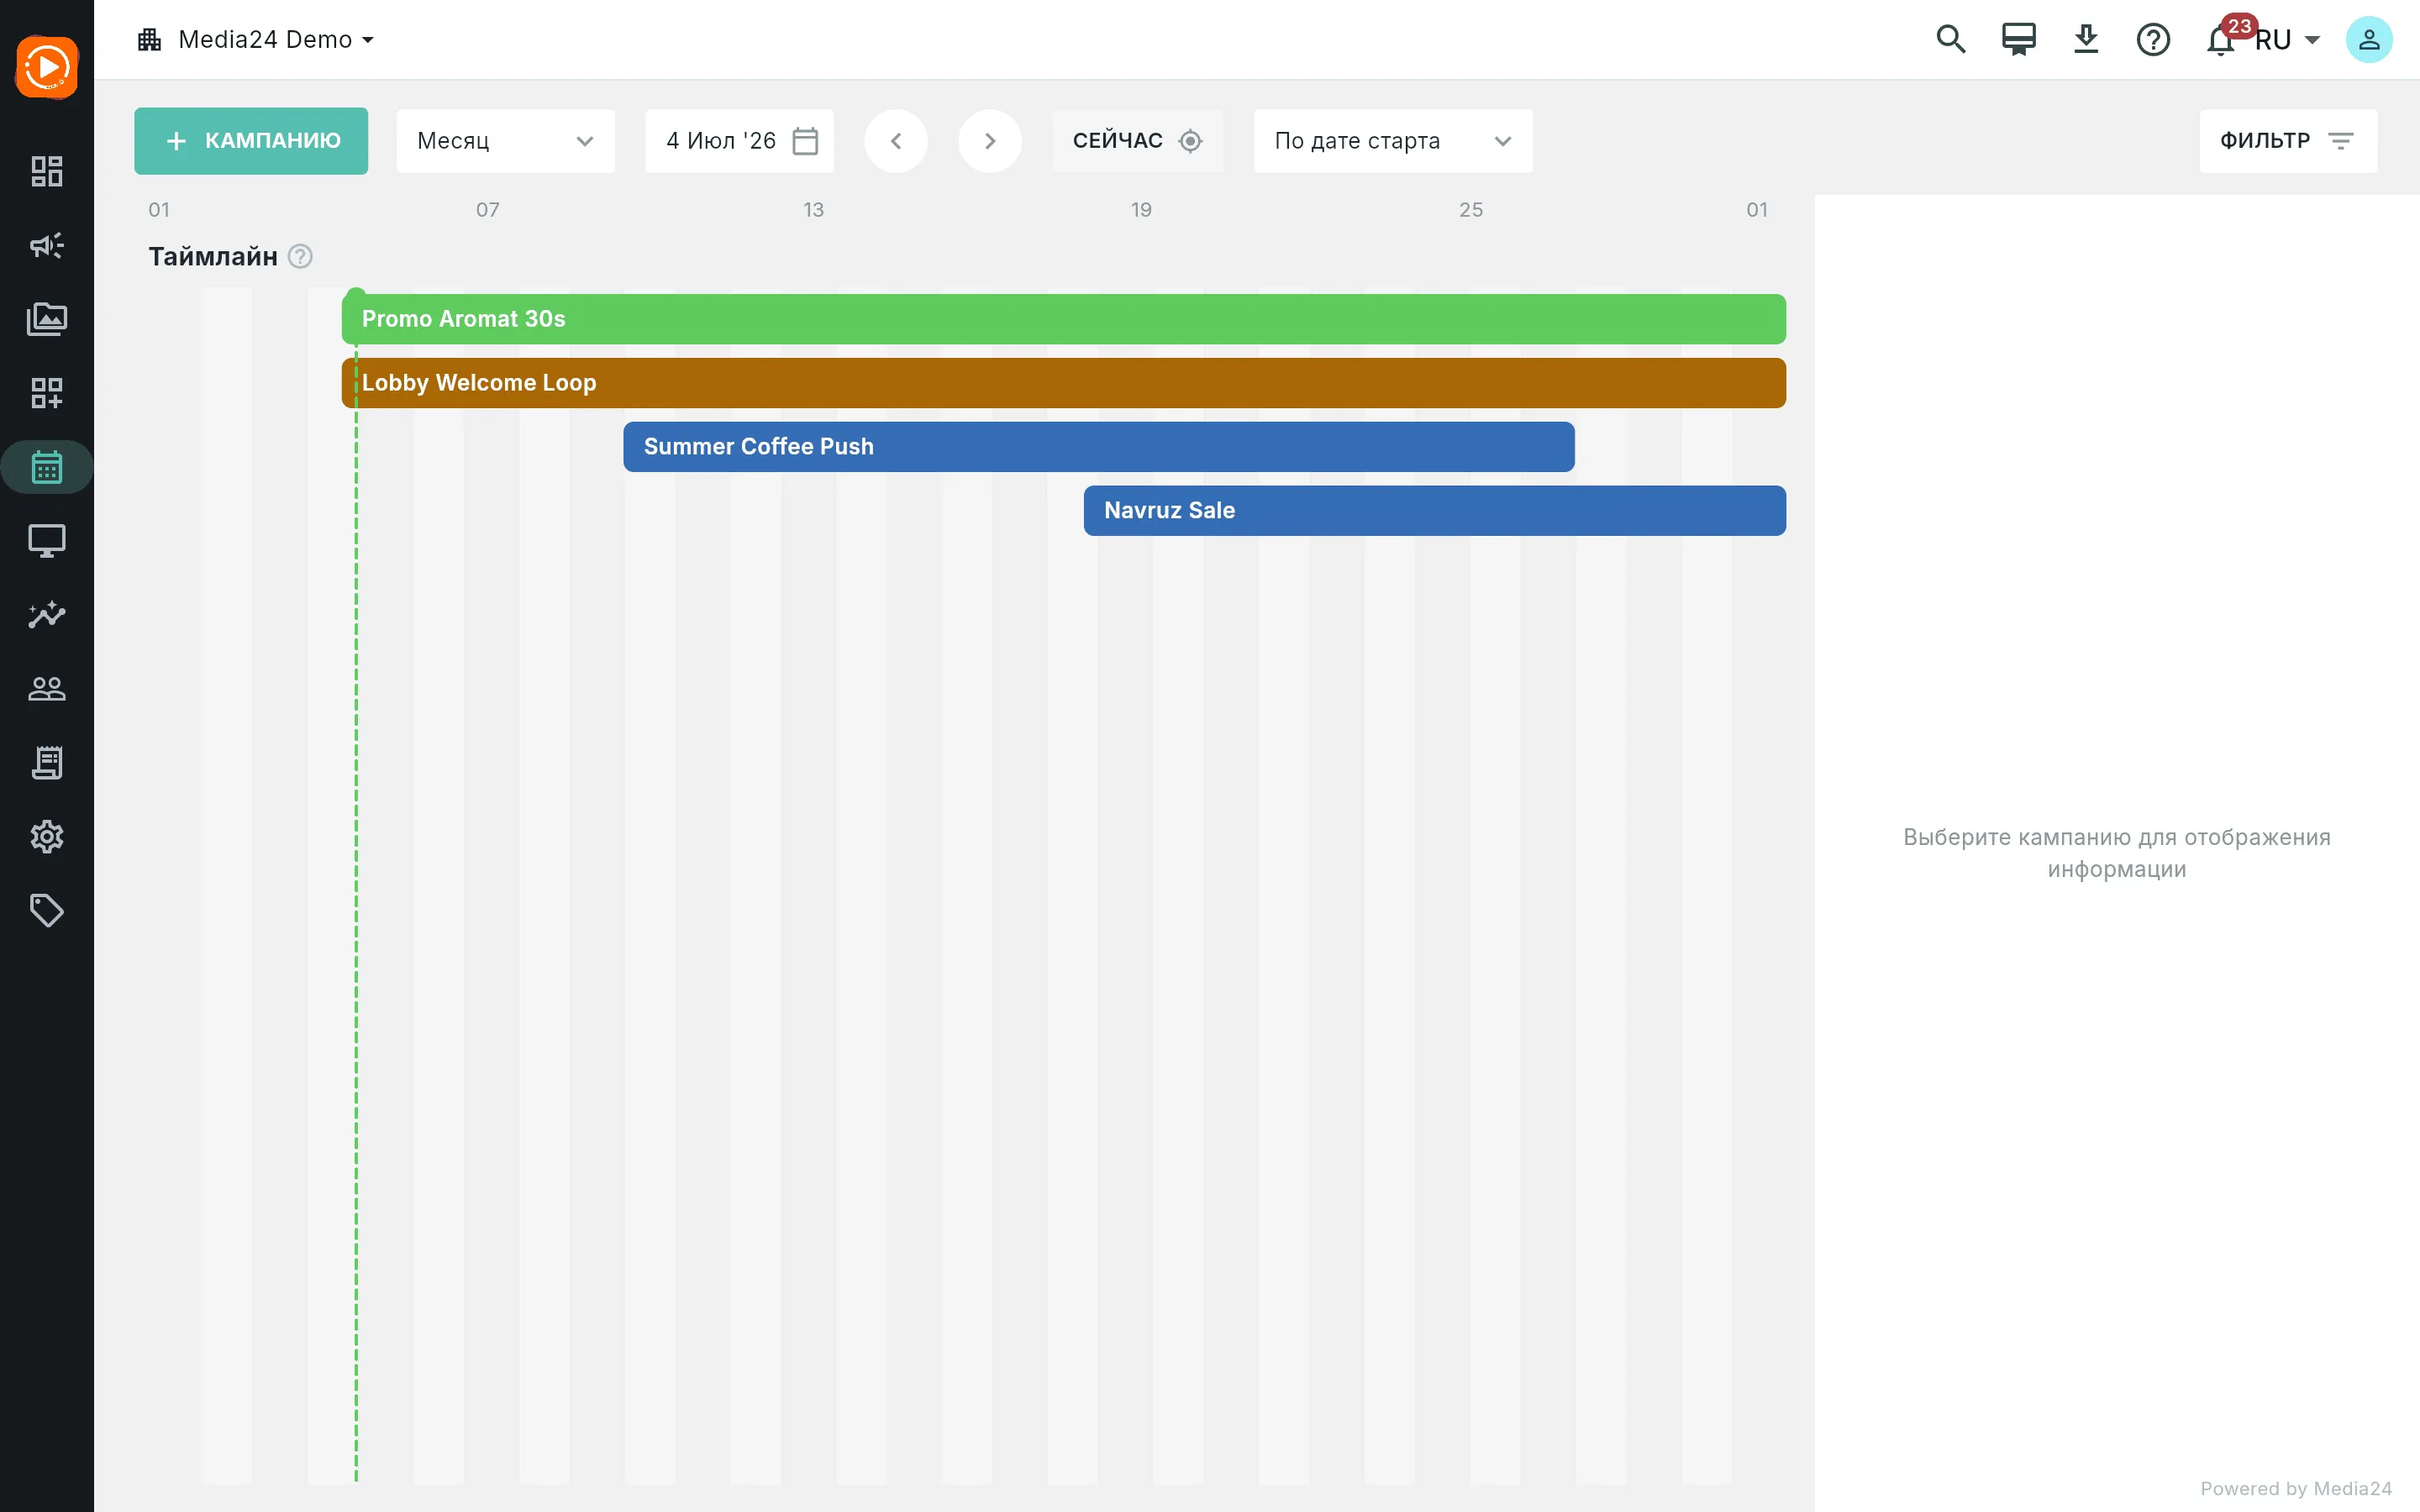This screenshot has height=1512, width=2420.
Task: Open the analytics chart sidebar icon
Action: coord(47,615)
